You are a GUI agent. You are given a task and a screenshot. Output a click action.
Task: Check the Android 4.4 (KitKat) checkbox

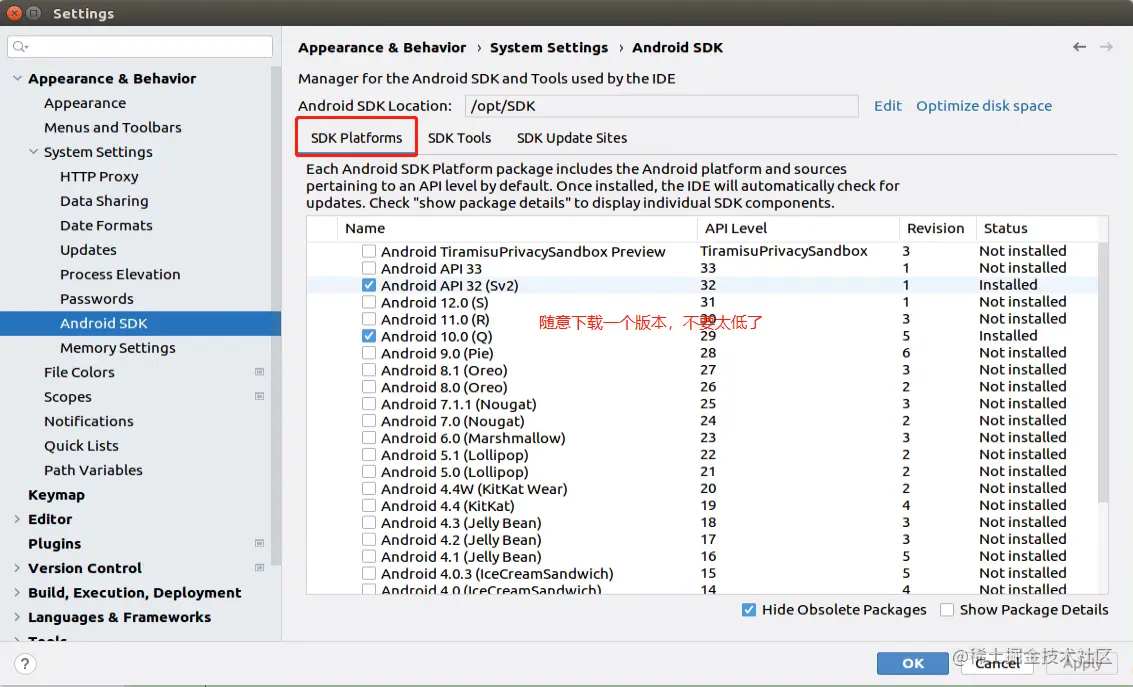point(369,506)
